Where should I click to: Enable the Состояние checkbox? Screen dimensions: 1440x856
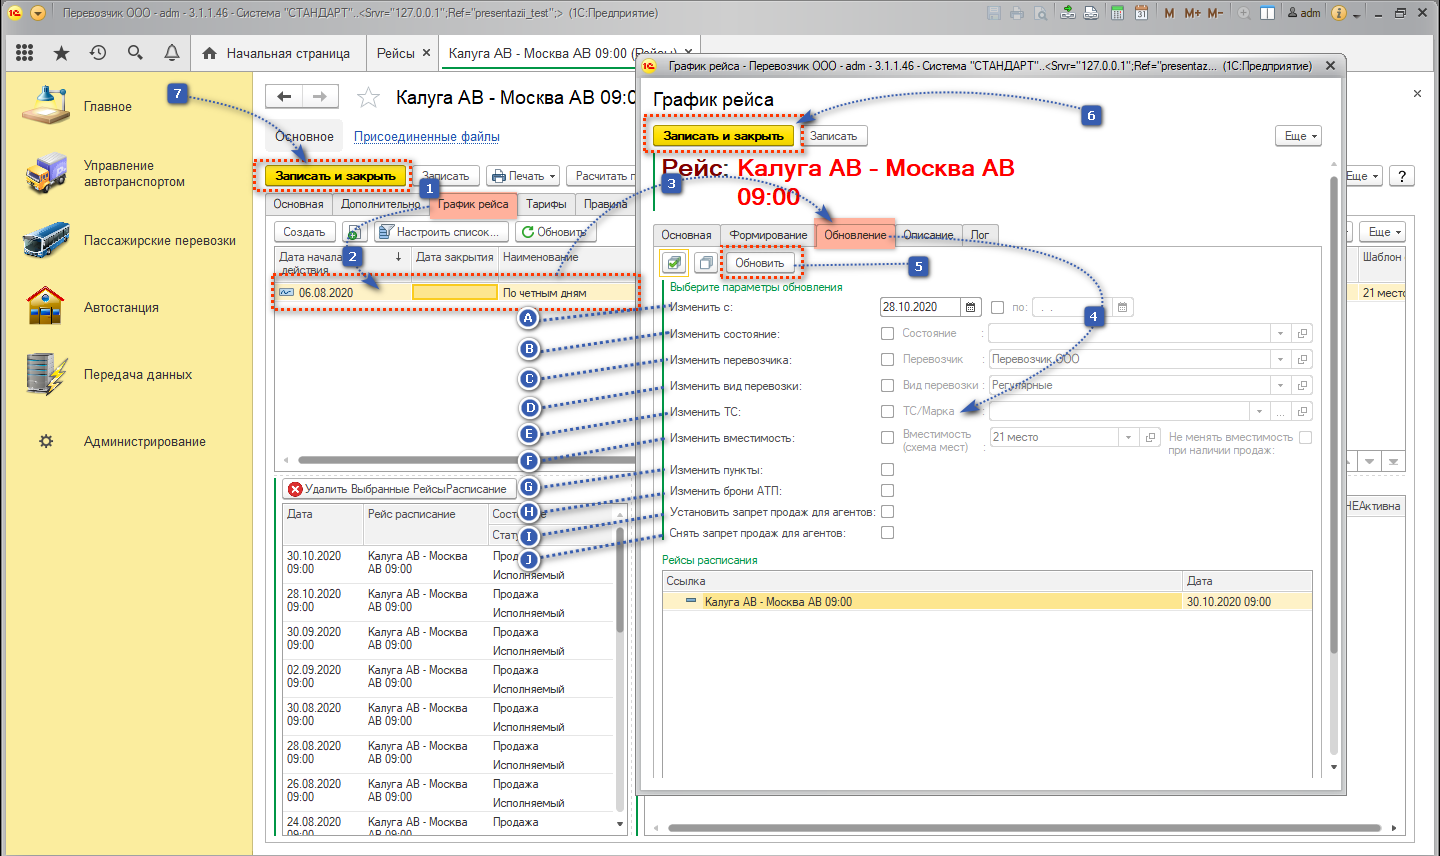pyautogui.click(x=887, y=334)
